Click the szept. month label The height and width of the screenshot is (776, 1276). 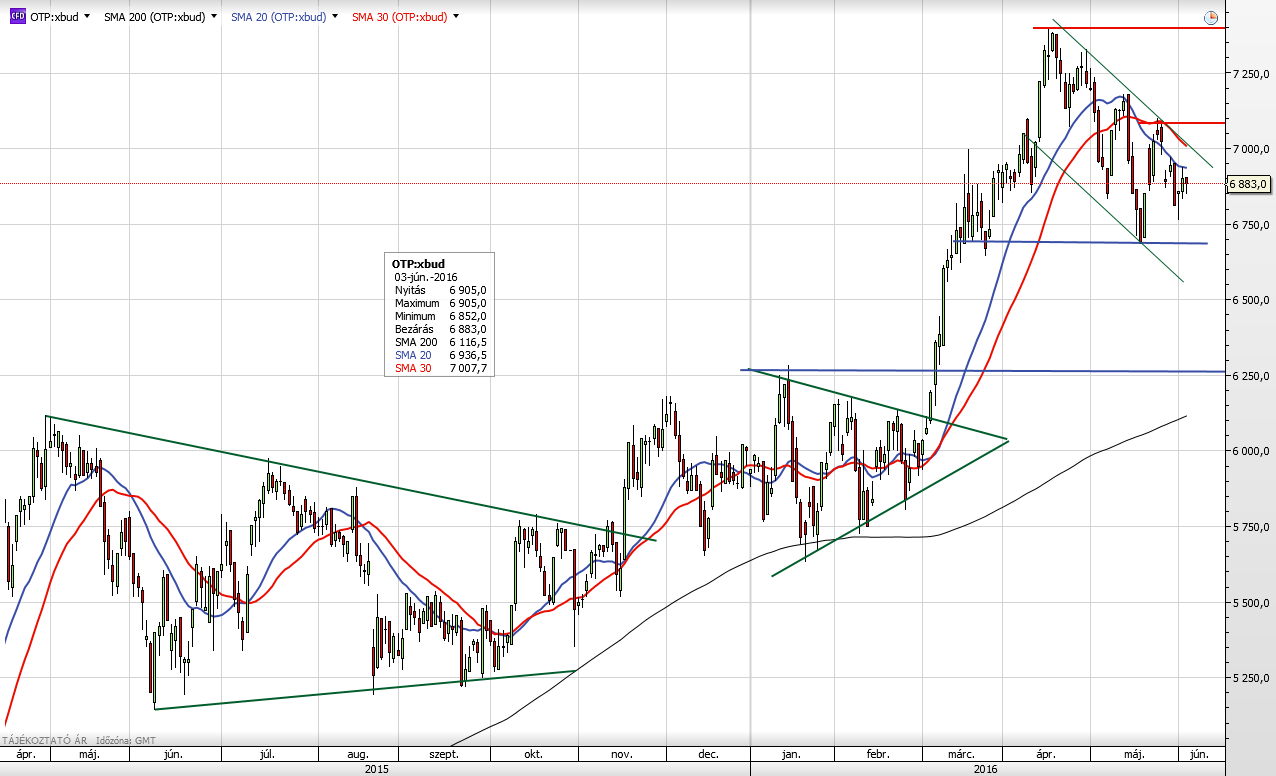[x=443, y=754]
